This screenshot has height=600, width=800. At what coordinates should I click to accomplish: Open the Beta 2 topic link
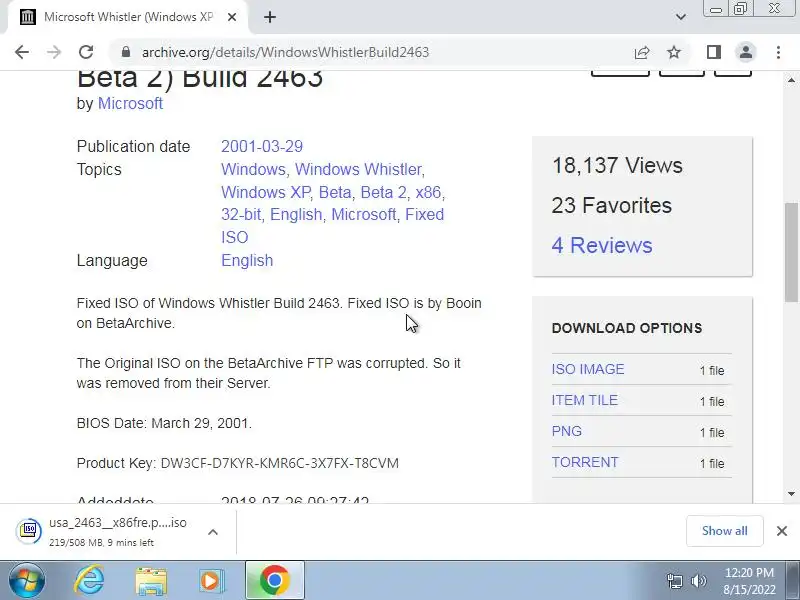click(x=383, y=192)
